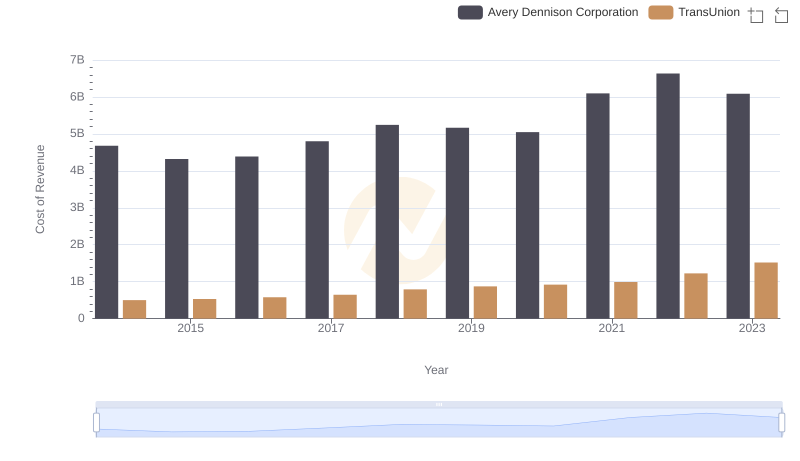Click the 5B y-axis label
Screen dimensions: 800x461
click(x=77, y=133)
